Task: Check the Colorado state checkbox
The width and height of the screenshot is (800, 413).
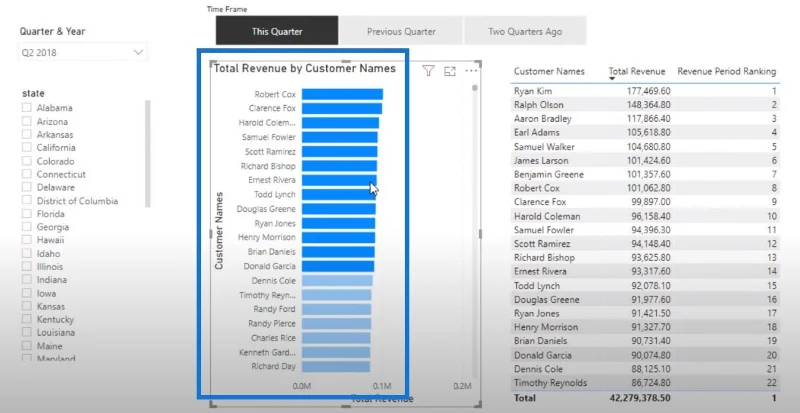Action: pyautogui.click(x=27, y=161)
